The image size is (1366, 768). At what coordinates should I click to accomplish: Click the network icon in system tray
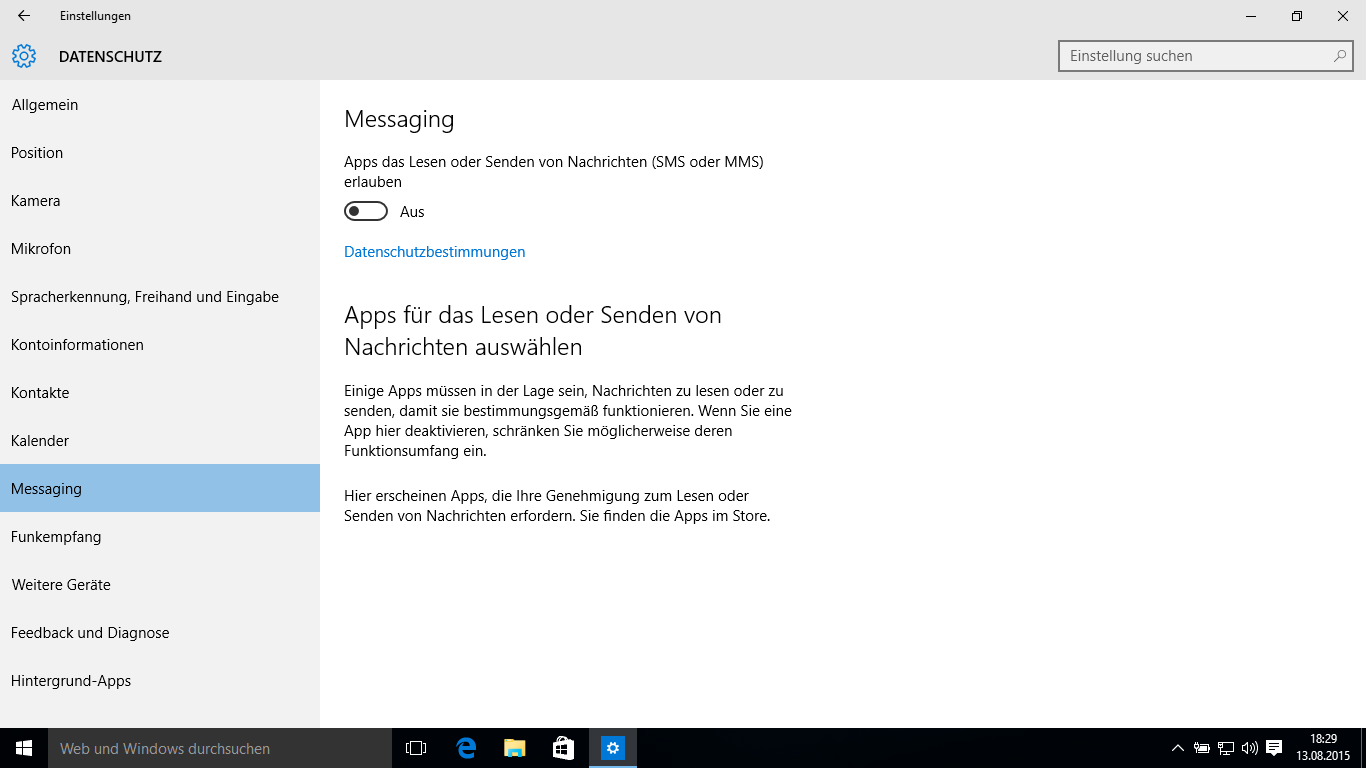pos(1226,748)
